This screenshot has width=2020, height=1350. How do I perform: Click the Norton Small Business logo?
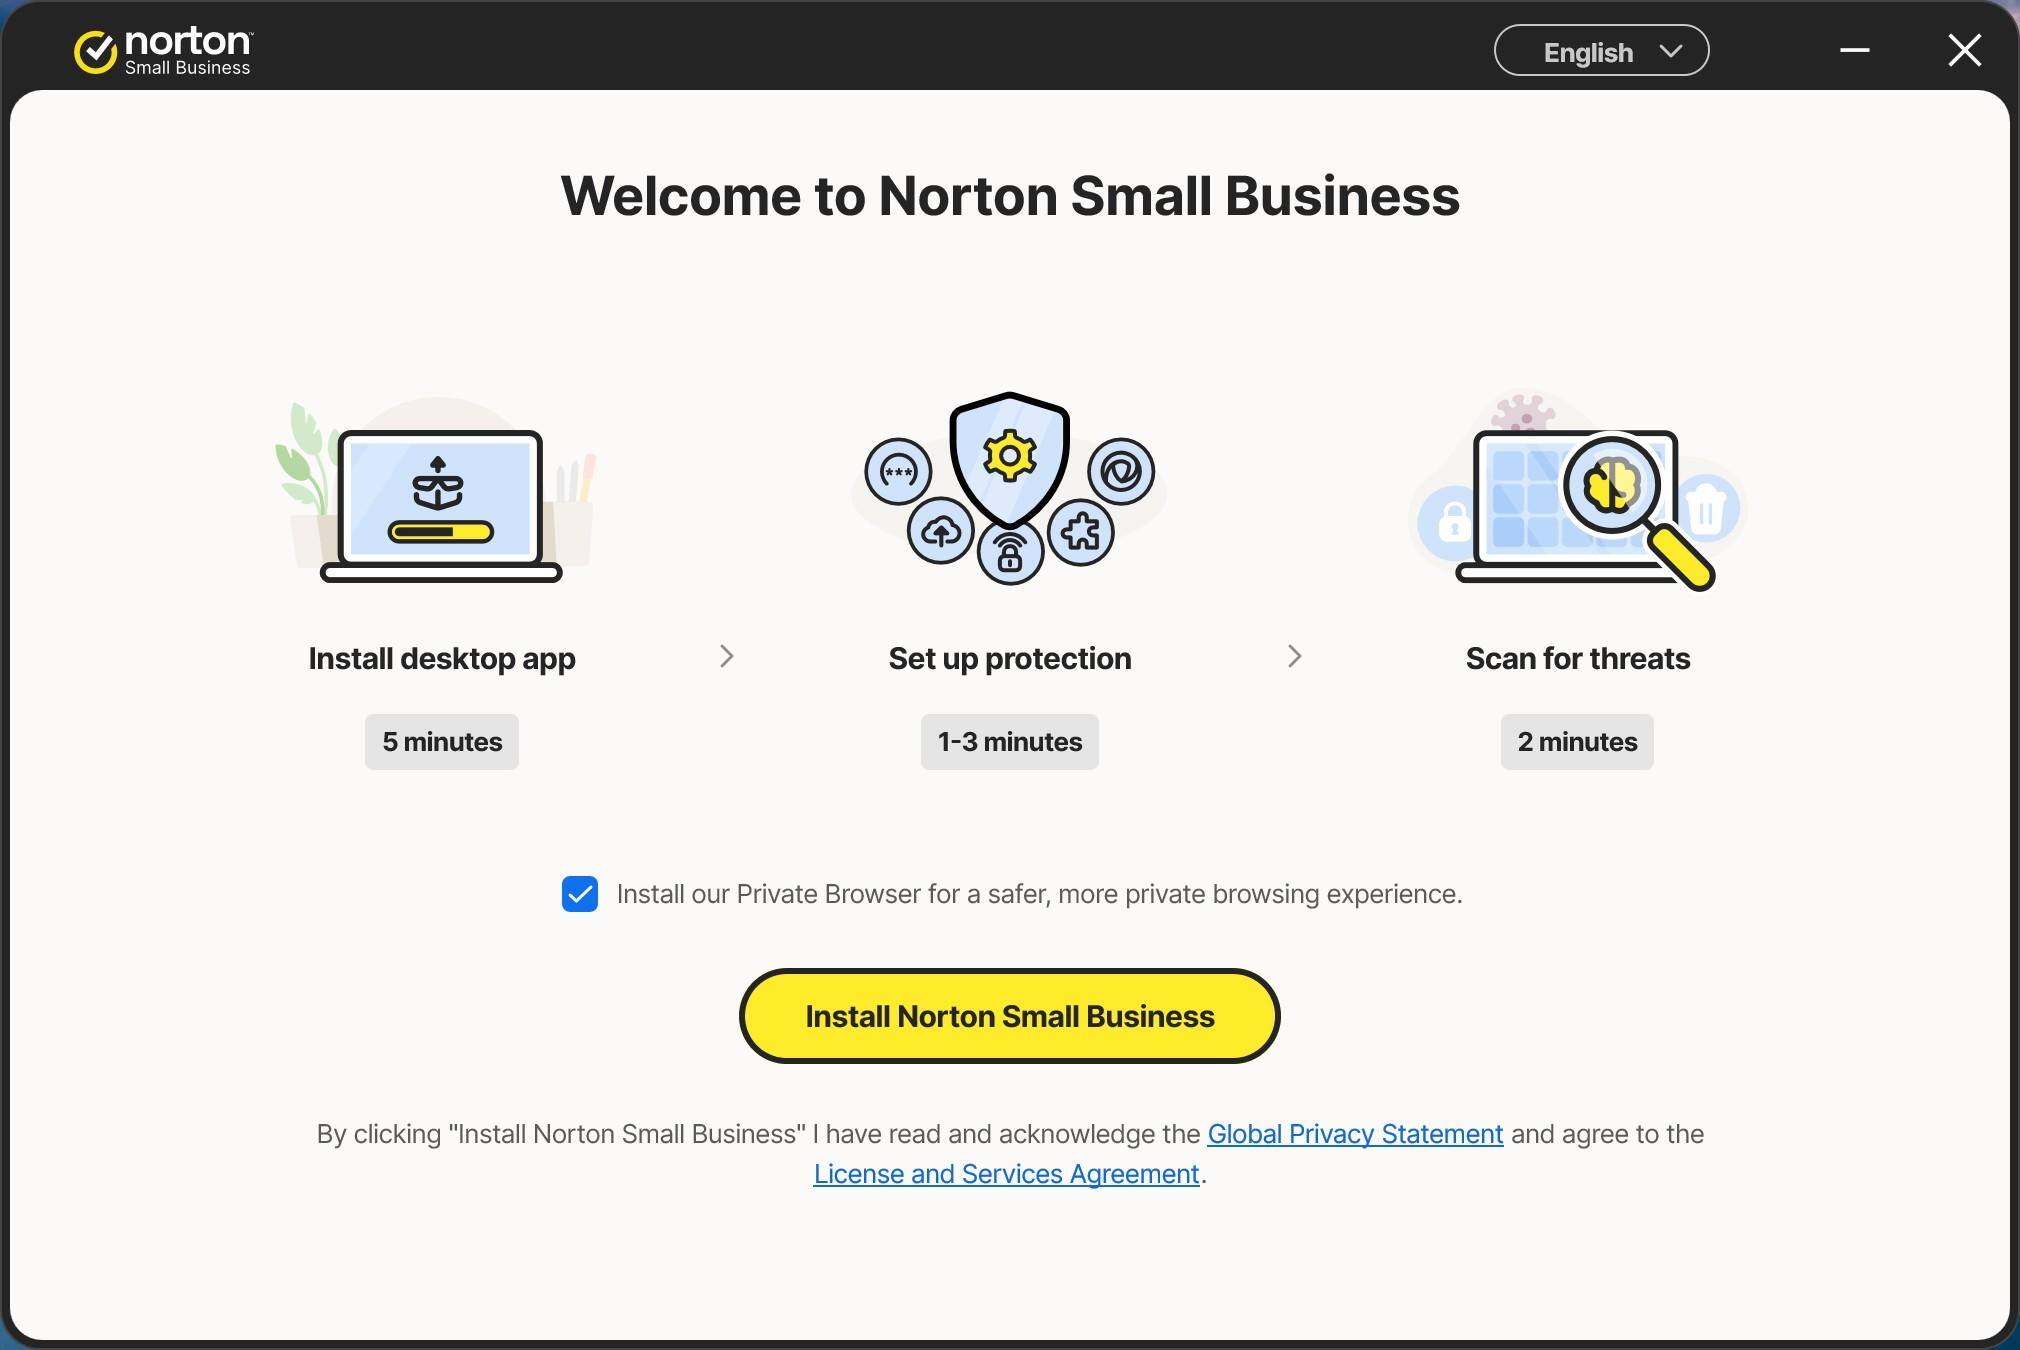pos(163,52)
